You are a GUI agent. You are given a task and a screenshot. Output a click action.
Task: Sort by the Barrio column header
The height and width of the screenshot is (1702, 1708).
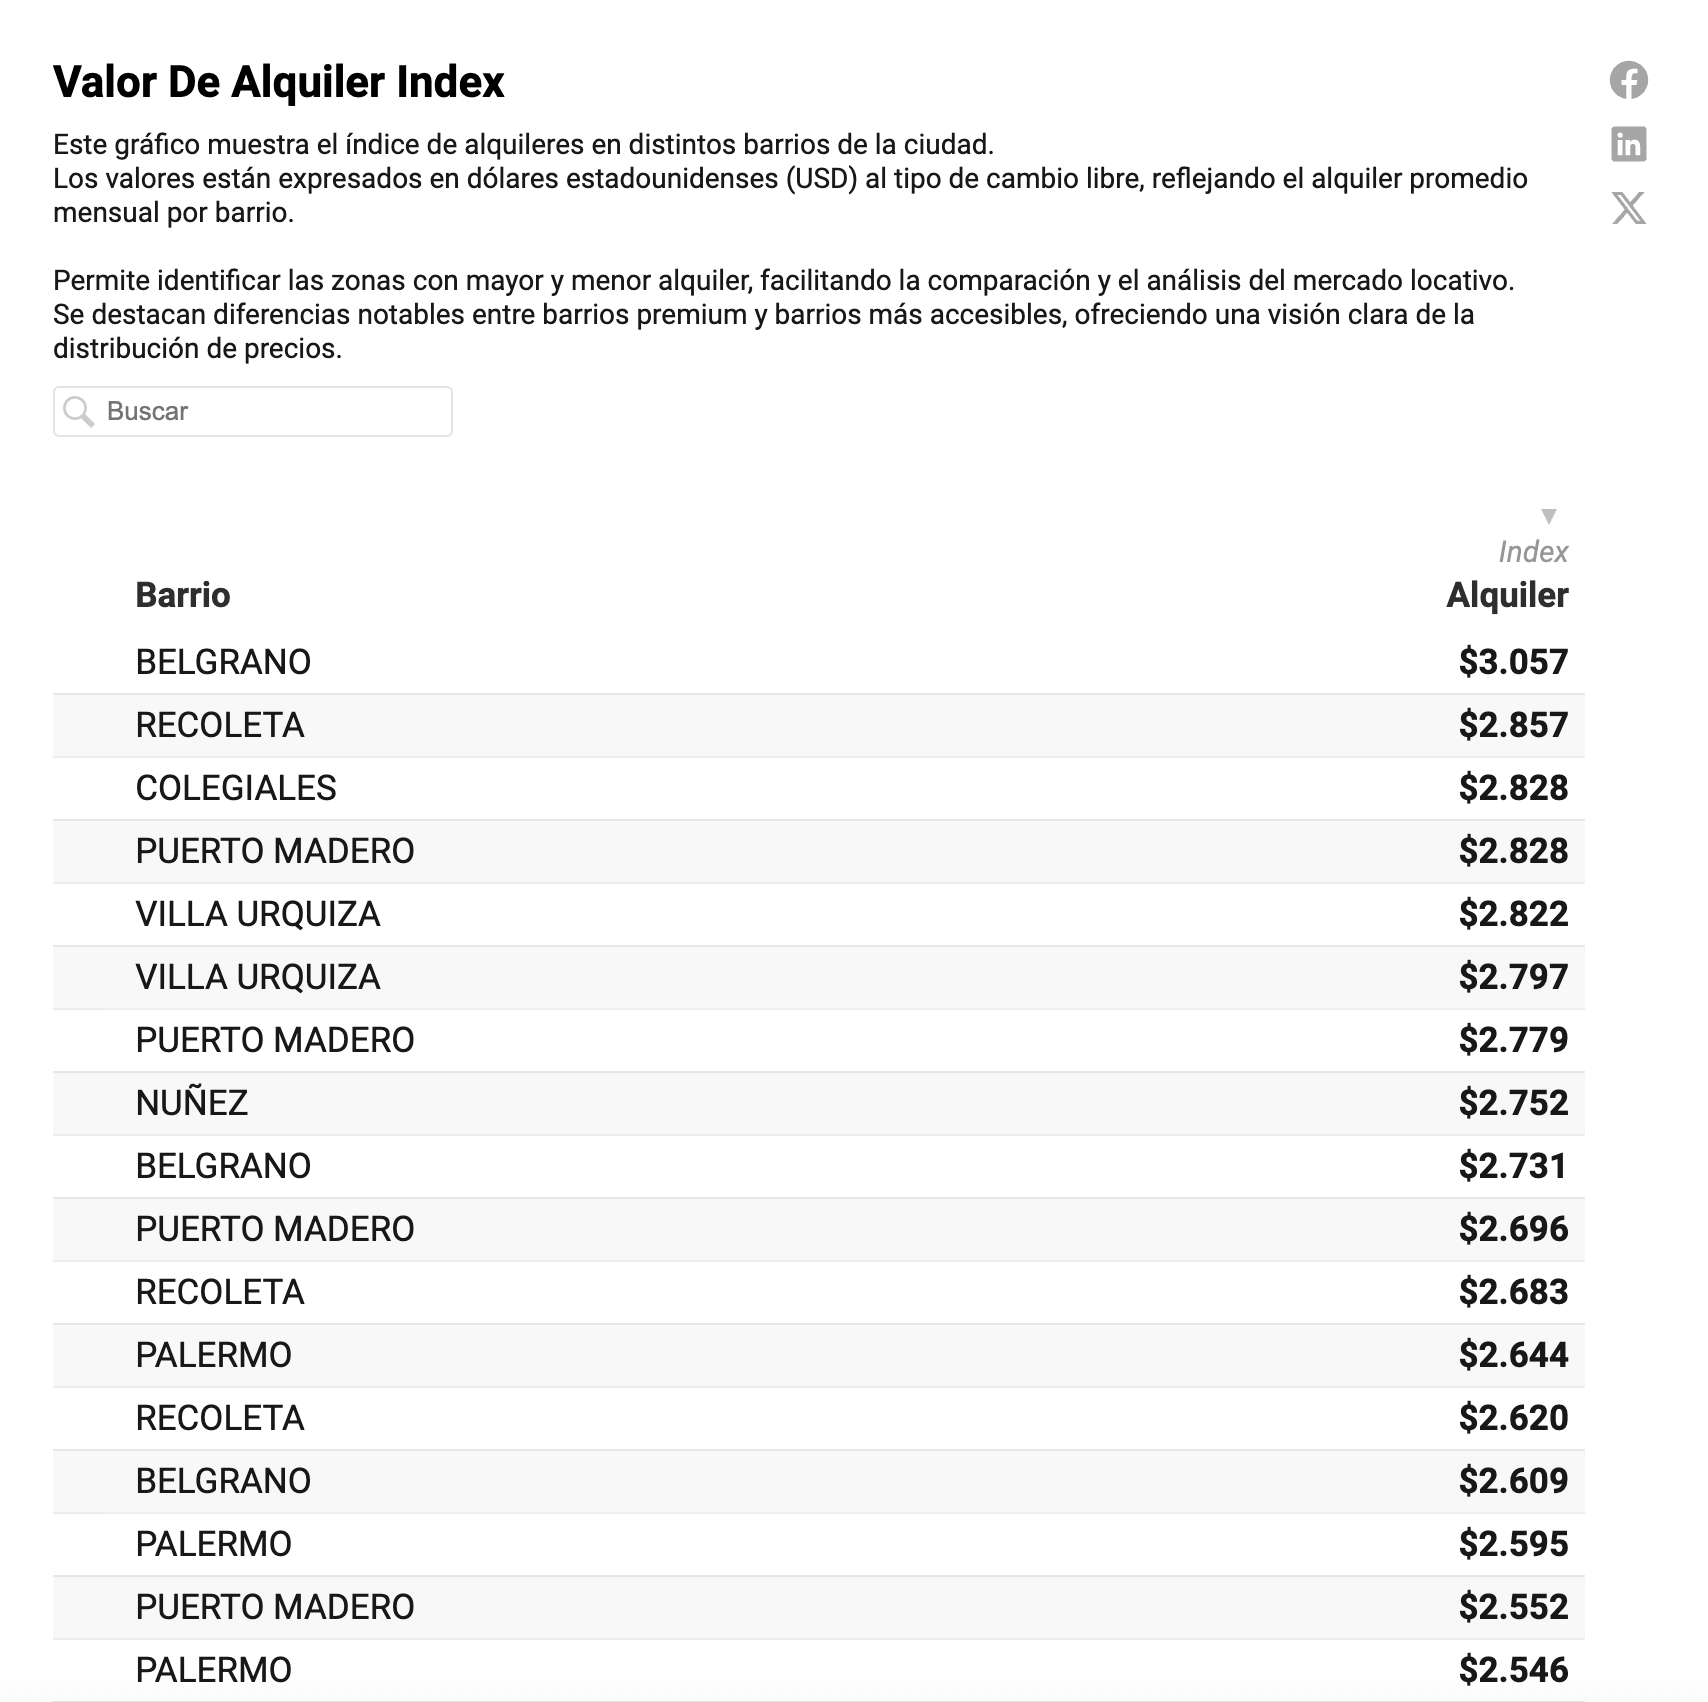click(183, 595)
